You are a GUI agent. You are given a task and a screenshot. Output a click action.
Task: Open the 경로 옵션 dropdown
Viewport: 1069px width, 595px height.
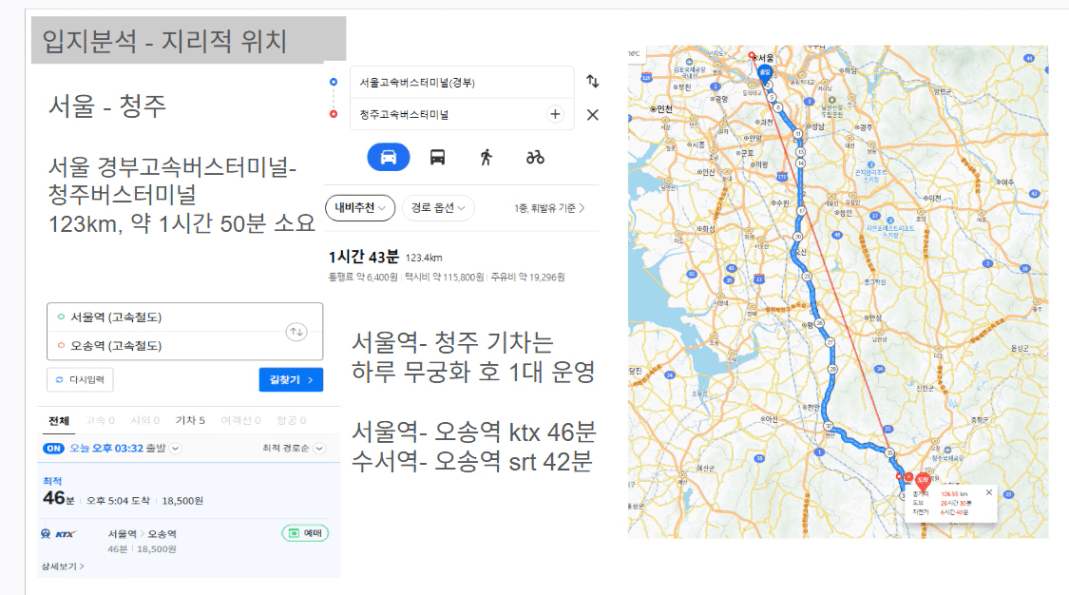[438, 208]
